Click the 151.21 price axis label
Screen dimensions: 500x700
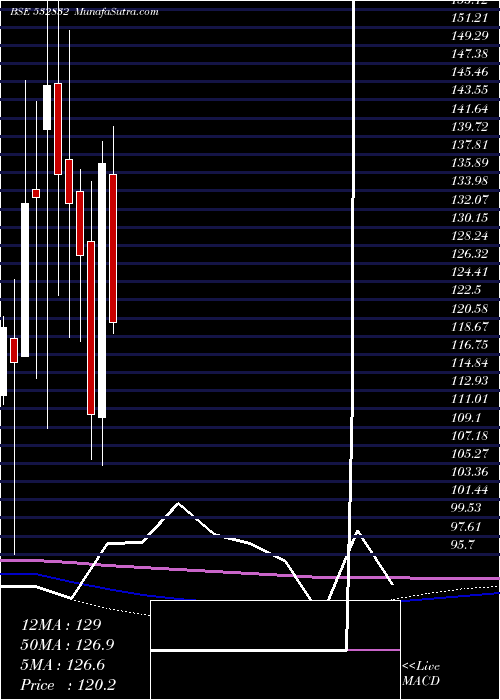469,18
